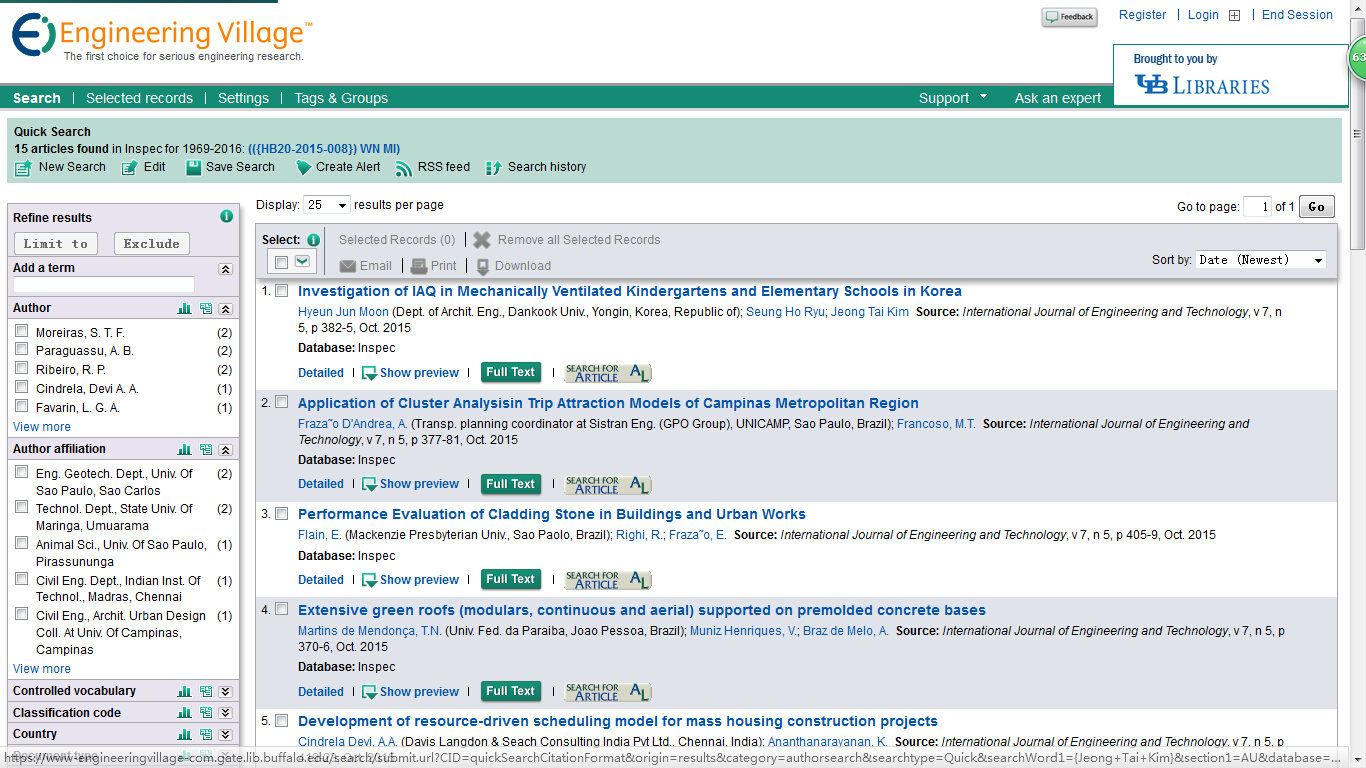Select the checkbox on result 1 about Korean kindergartens

pyautogui.click(x=281, y=289)
